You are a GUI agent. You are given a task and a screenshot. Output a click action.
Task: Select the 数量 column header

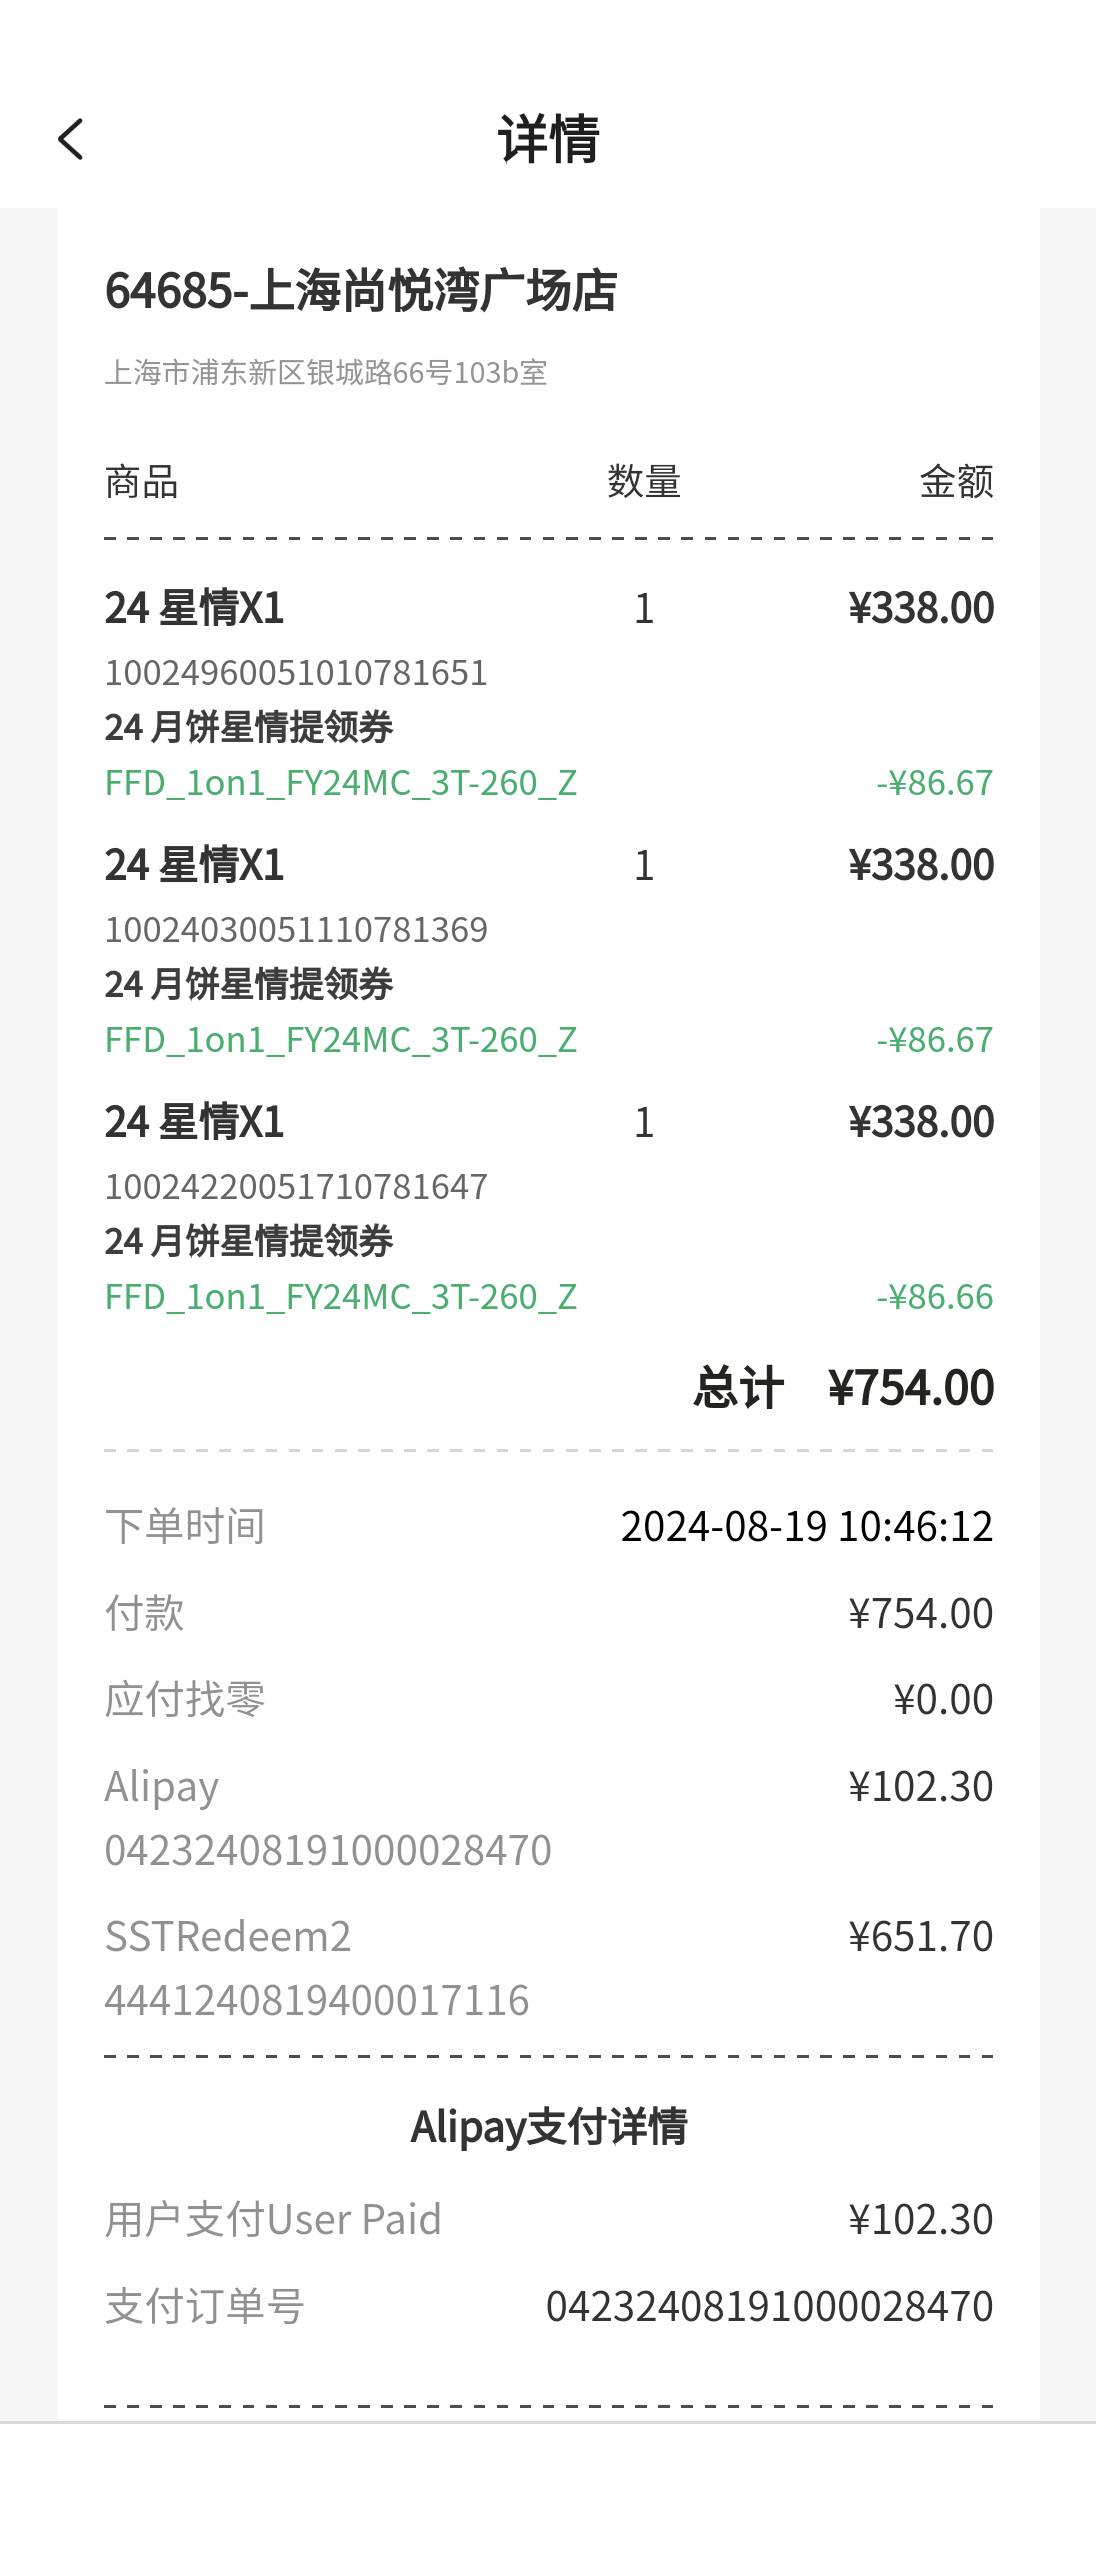pyautogui.click(x=644, y=482)
